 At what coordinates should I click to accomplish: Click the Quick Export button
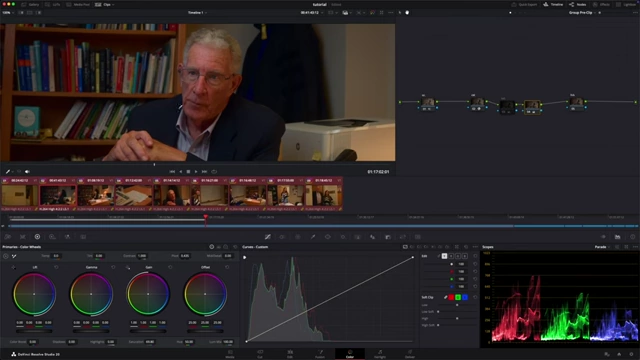(x=524, y=4)
